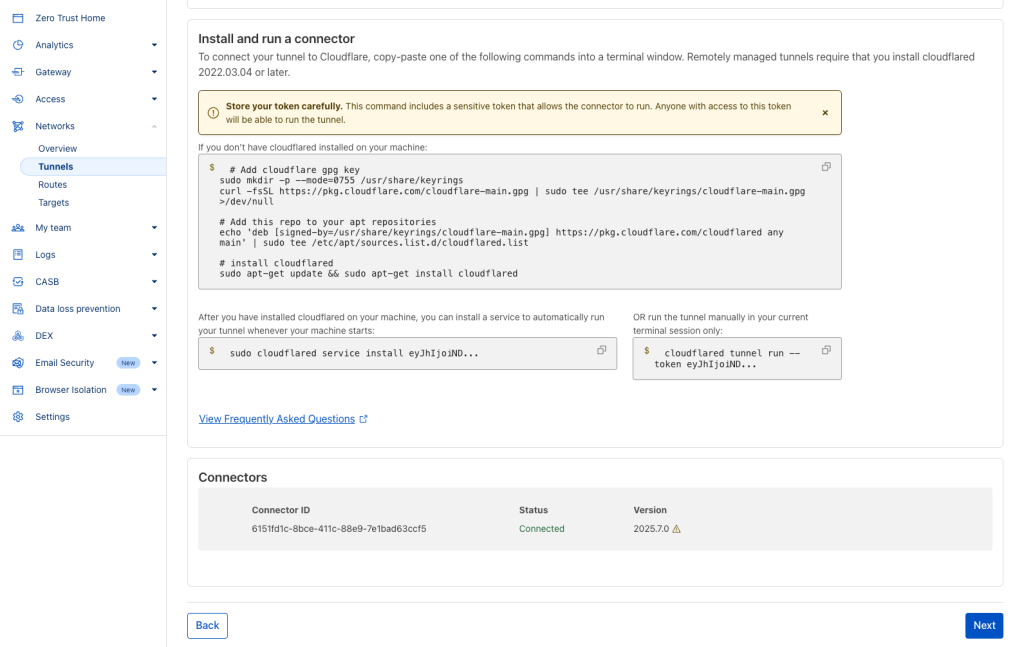Click the version 2025.7.0 warning triangle

click(677, 529)
